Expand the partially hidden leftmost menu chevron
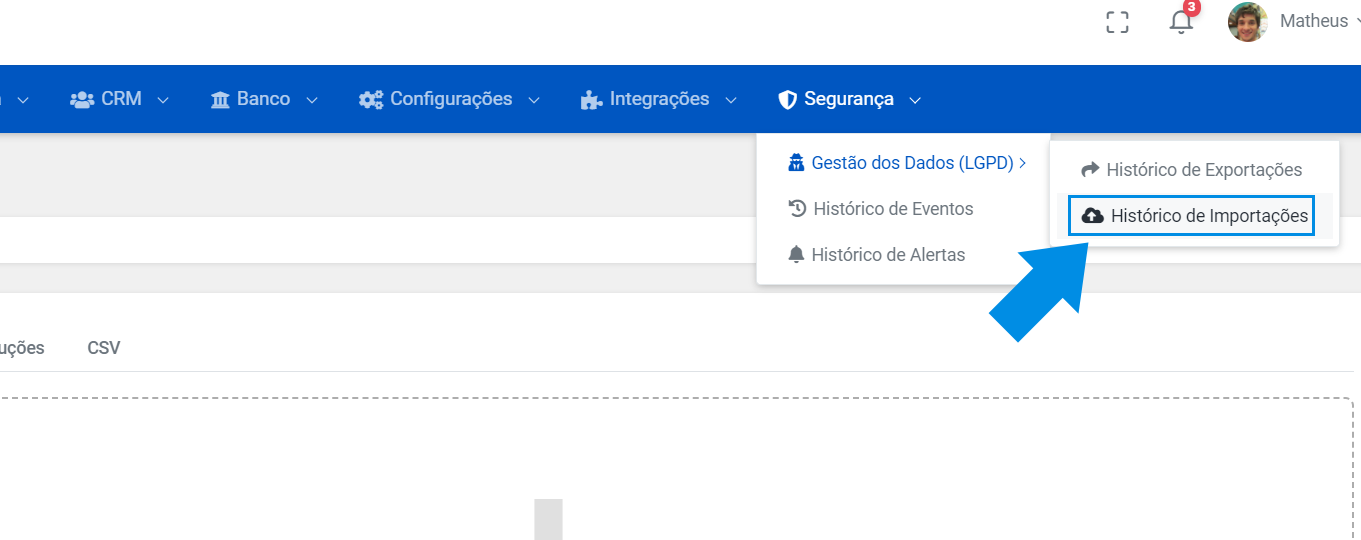Screen dimensions: 1361x540 click(22, 100)
